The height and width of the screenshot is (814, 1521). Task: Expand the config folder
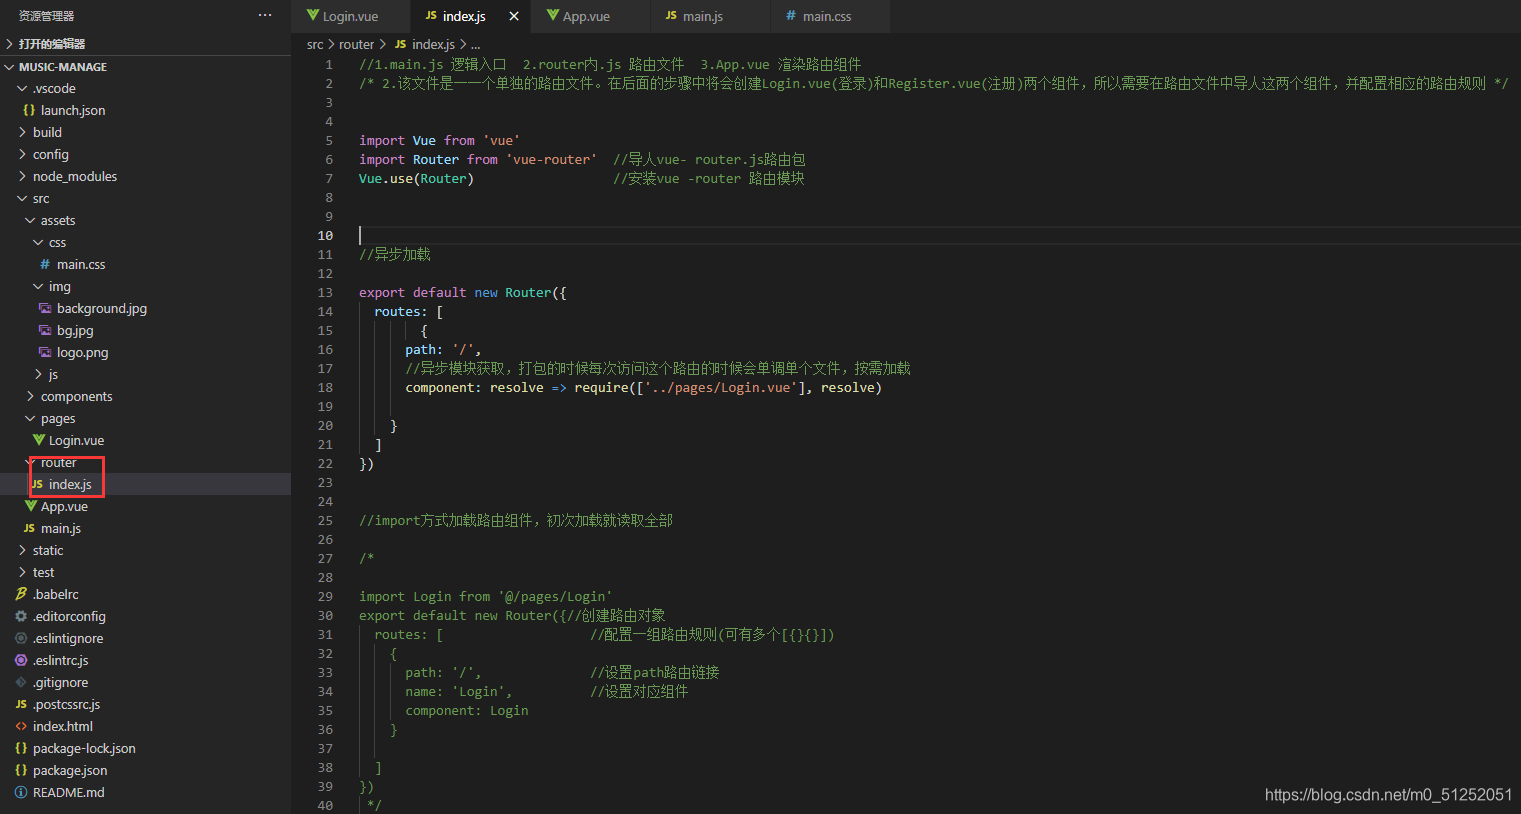pyautogui.click(x=23, y=154)
